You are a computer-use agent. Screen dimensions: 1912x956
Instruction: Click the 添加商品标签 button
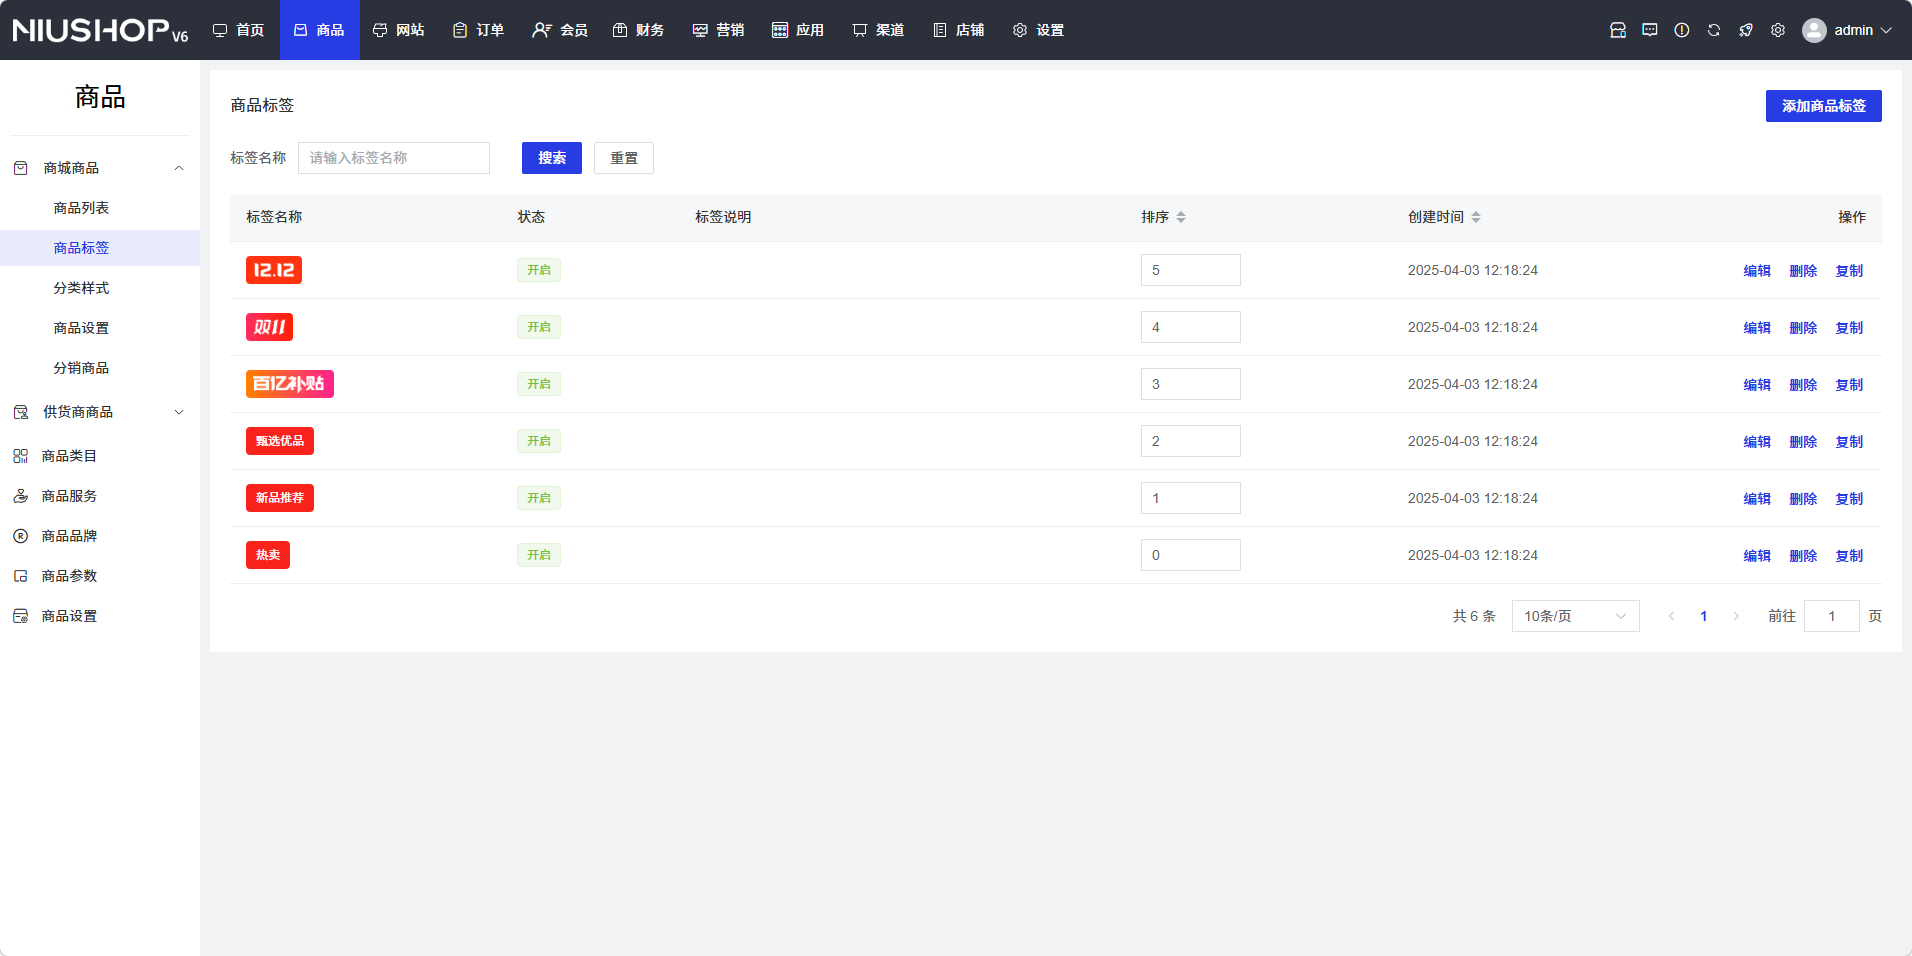click(x=1822, y=106)
